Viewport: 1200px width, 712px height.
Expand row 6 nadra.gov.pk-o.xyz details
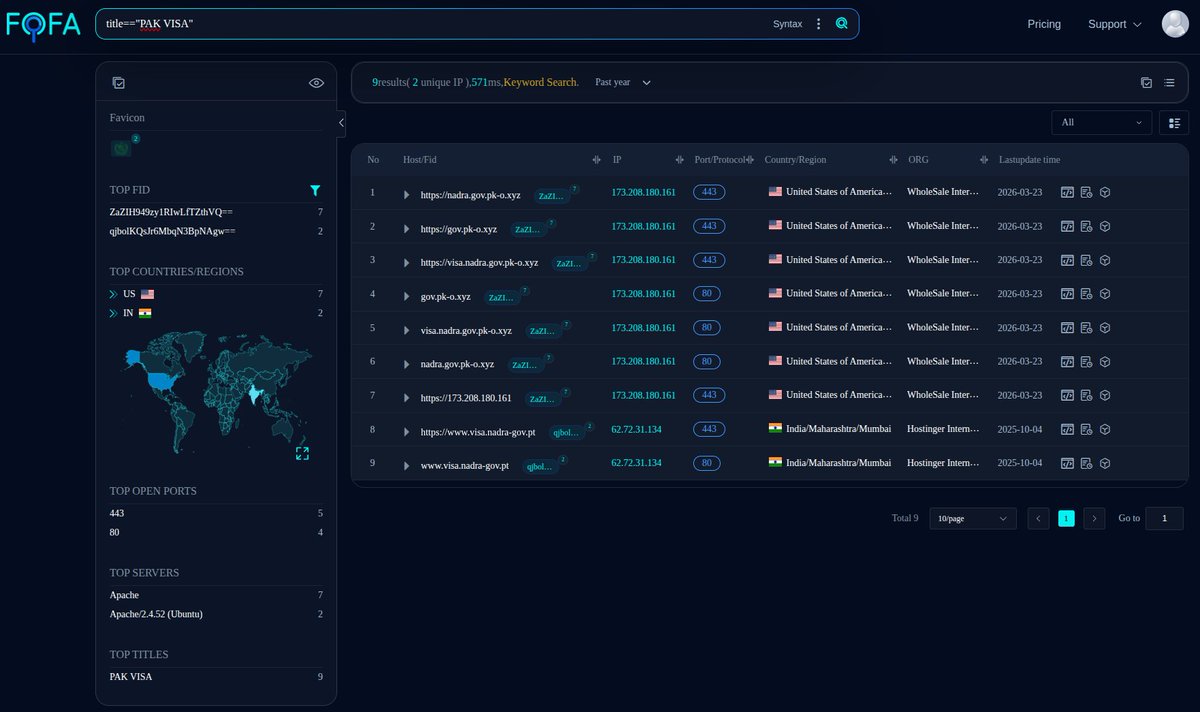pos(406,364)
